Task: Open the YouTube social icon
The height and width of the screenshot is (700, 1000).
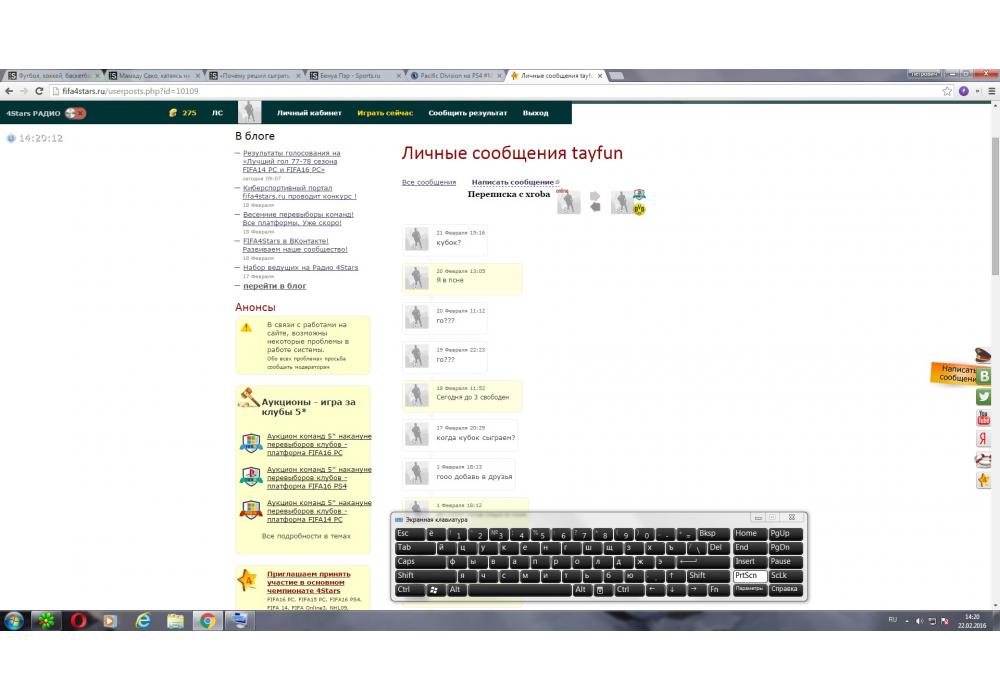Action: pyautogui.click(x=984, y=418)
